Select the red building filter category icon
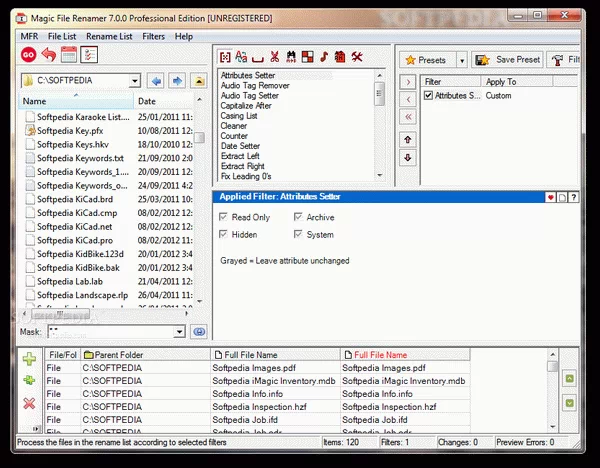 pyautogui.click(x=340, y=57)
